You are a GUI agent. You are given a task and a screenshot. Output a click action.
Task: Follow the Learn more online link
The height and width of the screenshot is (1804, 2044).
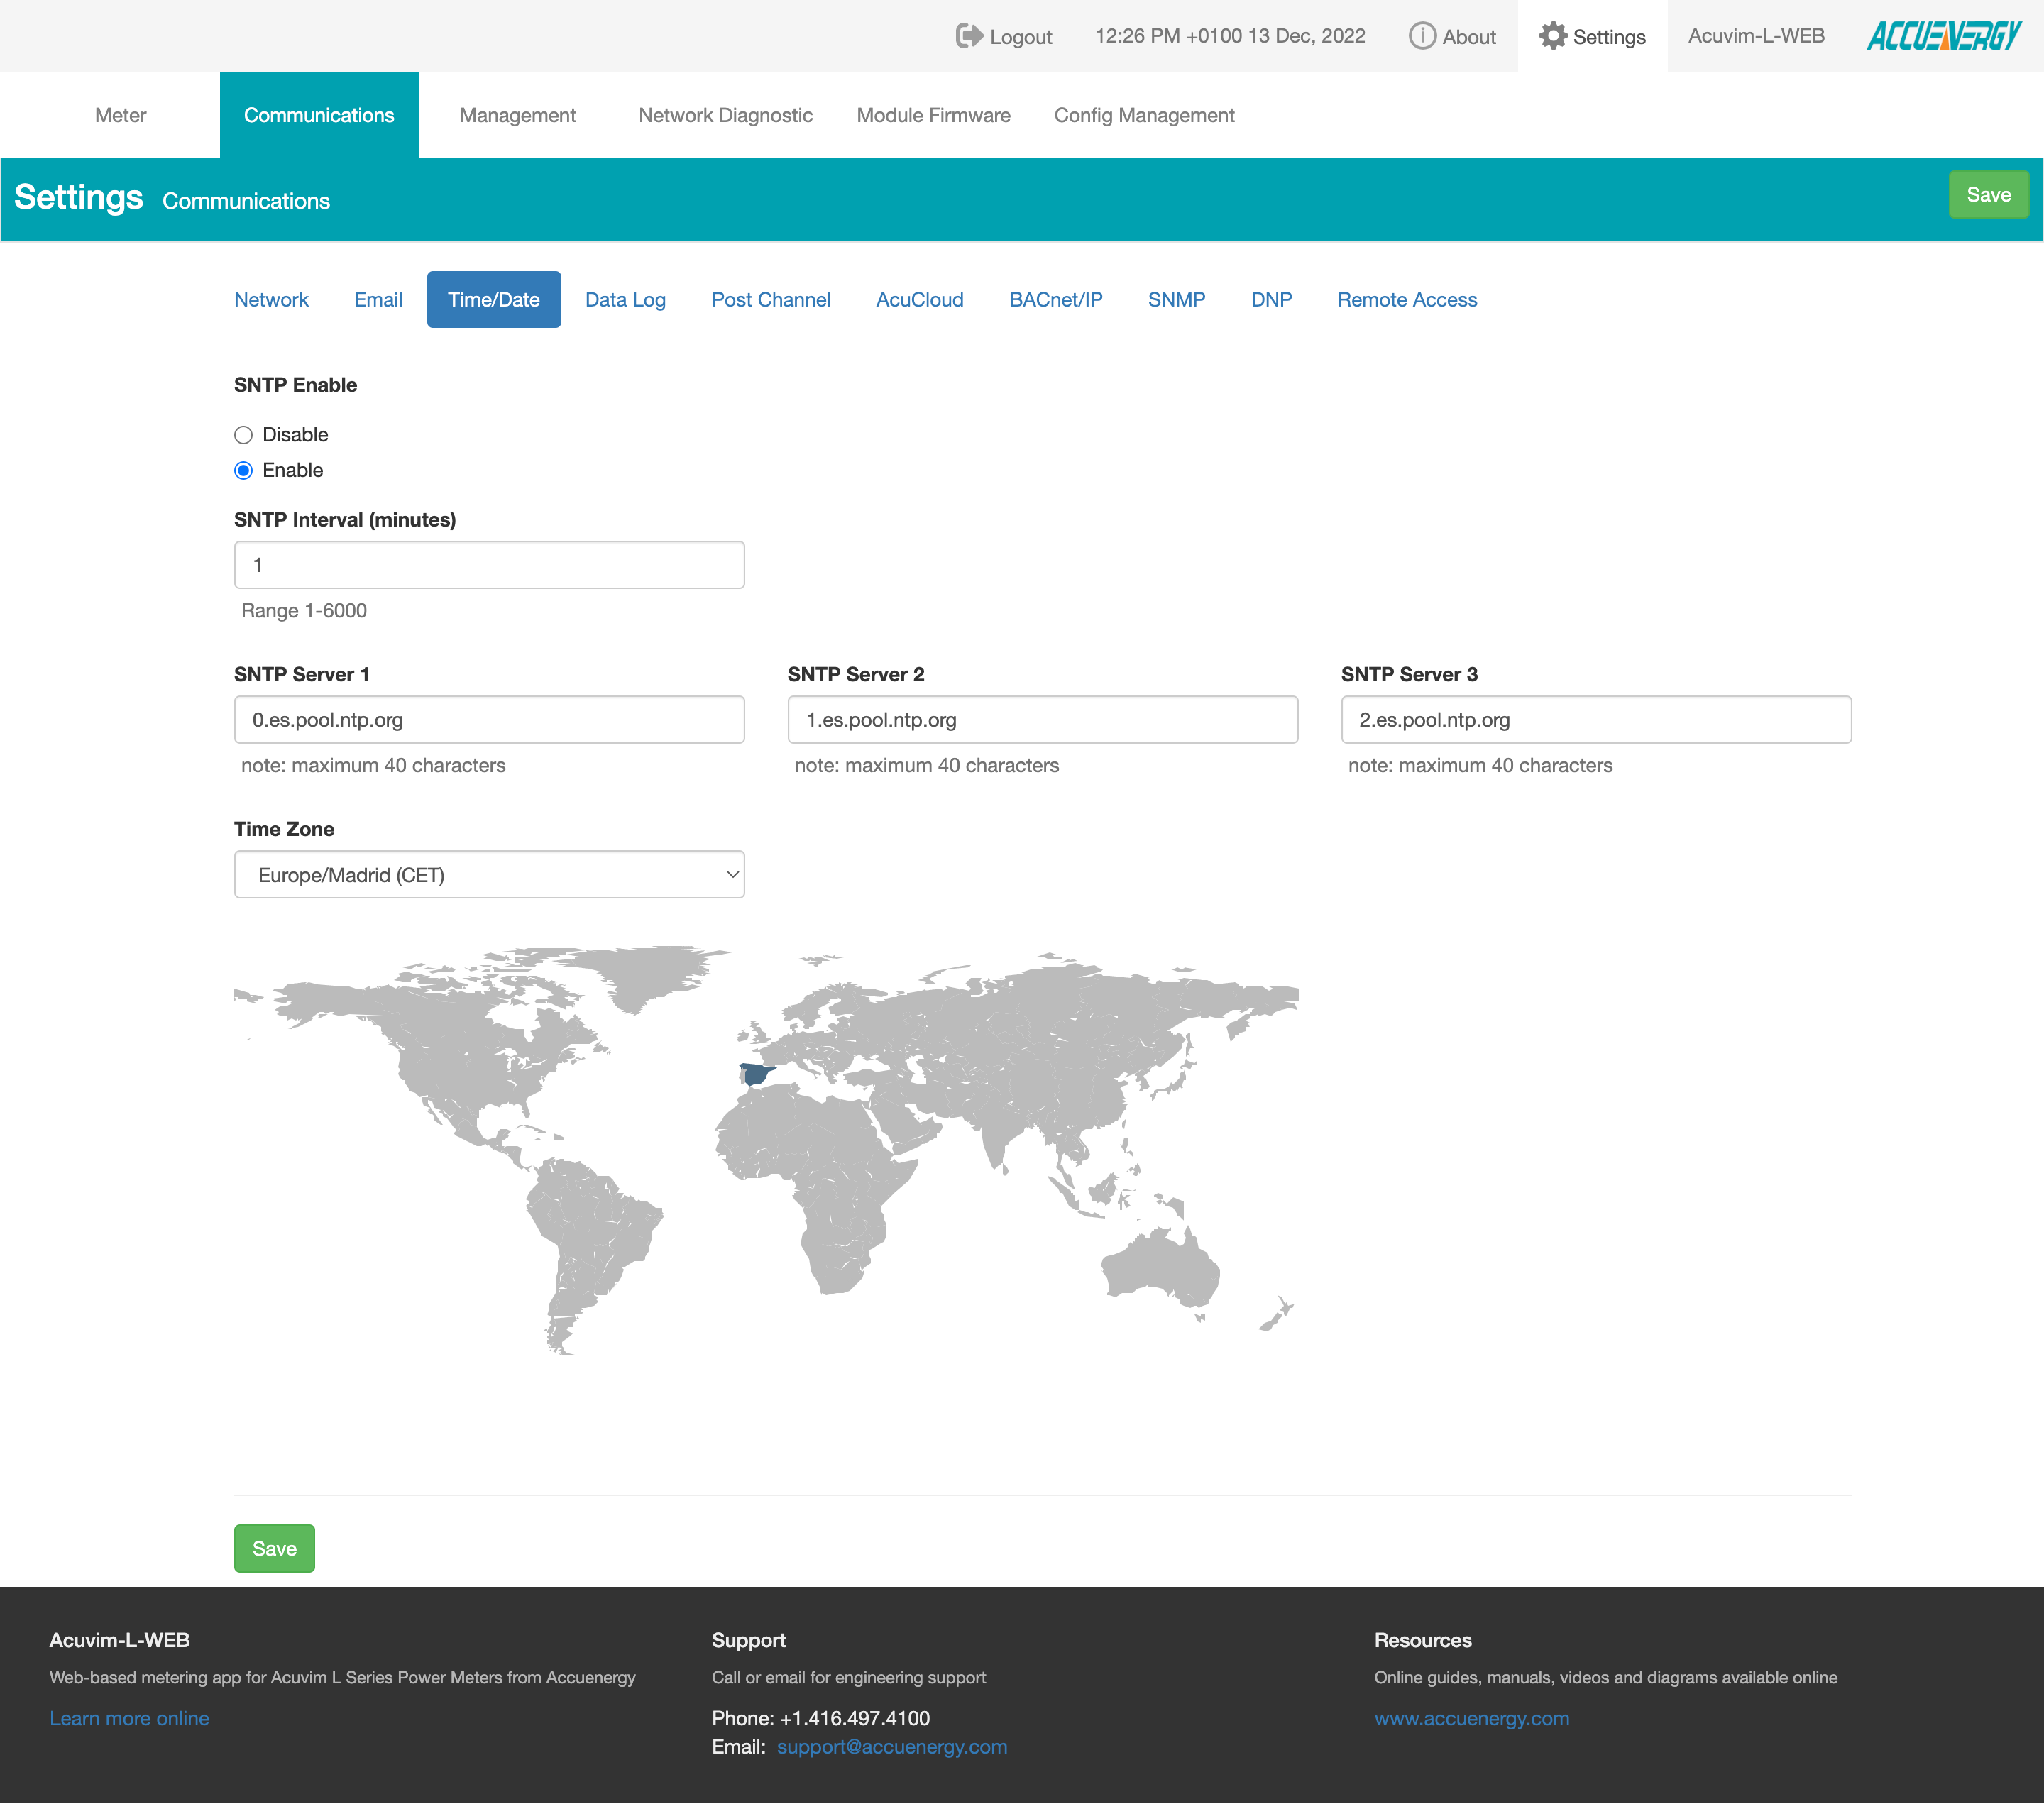coord(129,1718)
